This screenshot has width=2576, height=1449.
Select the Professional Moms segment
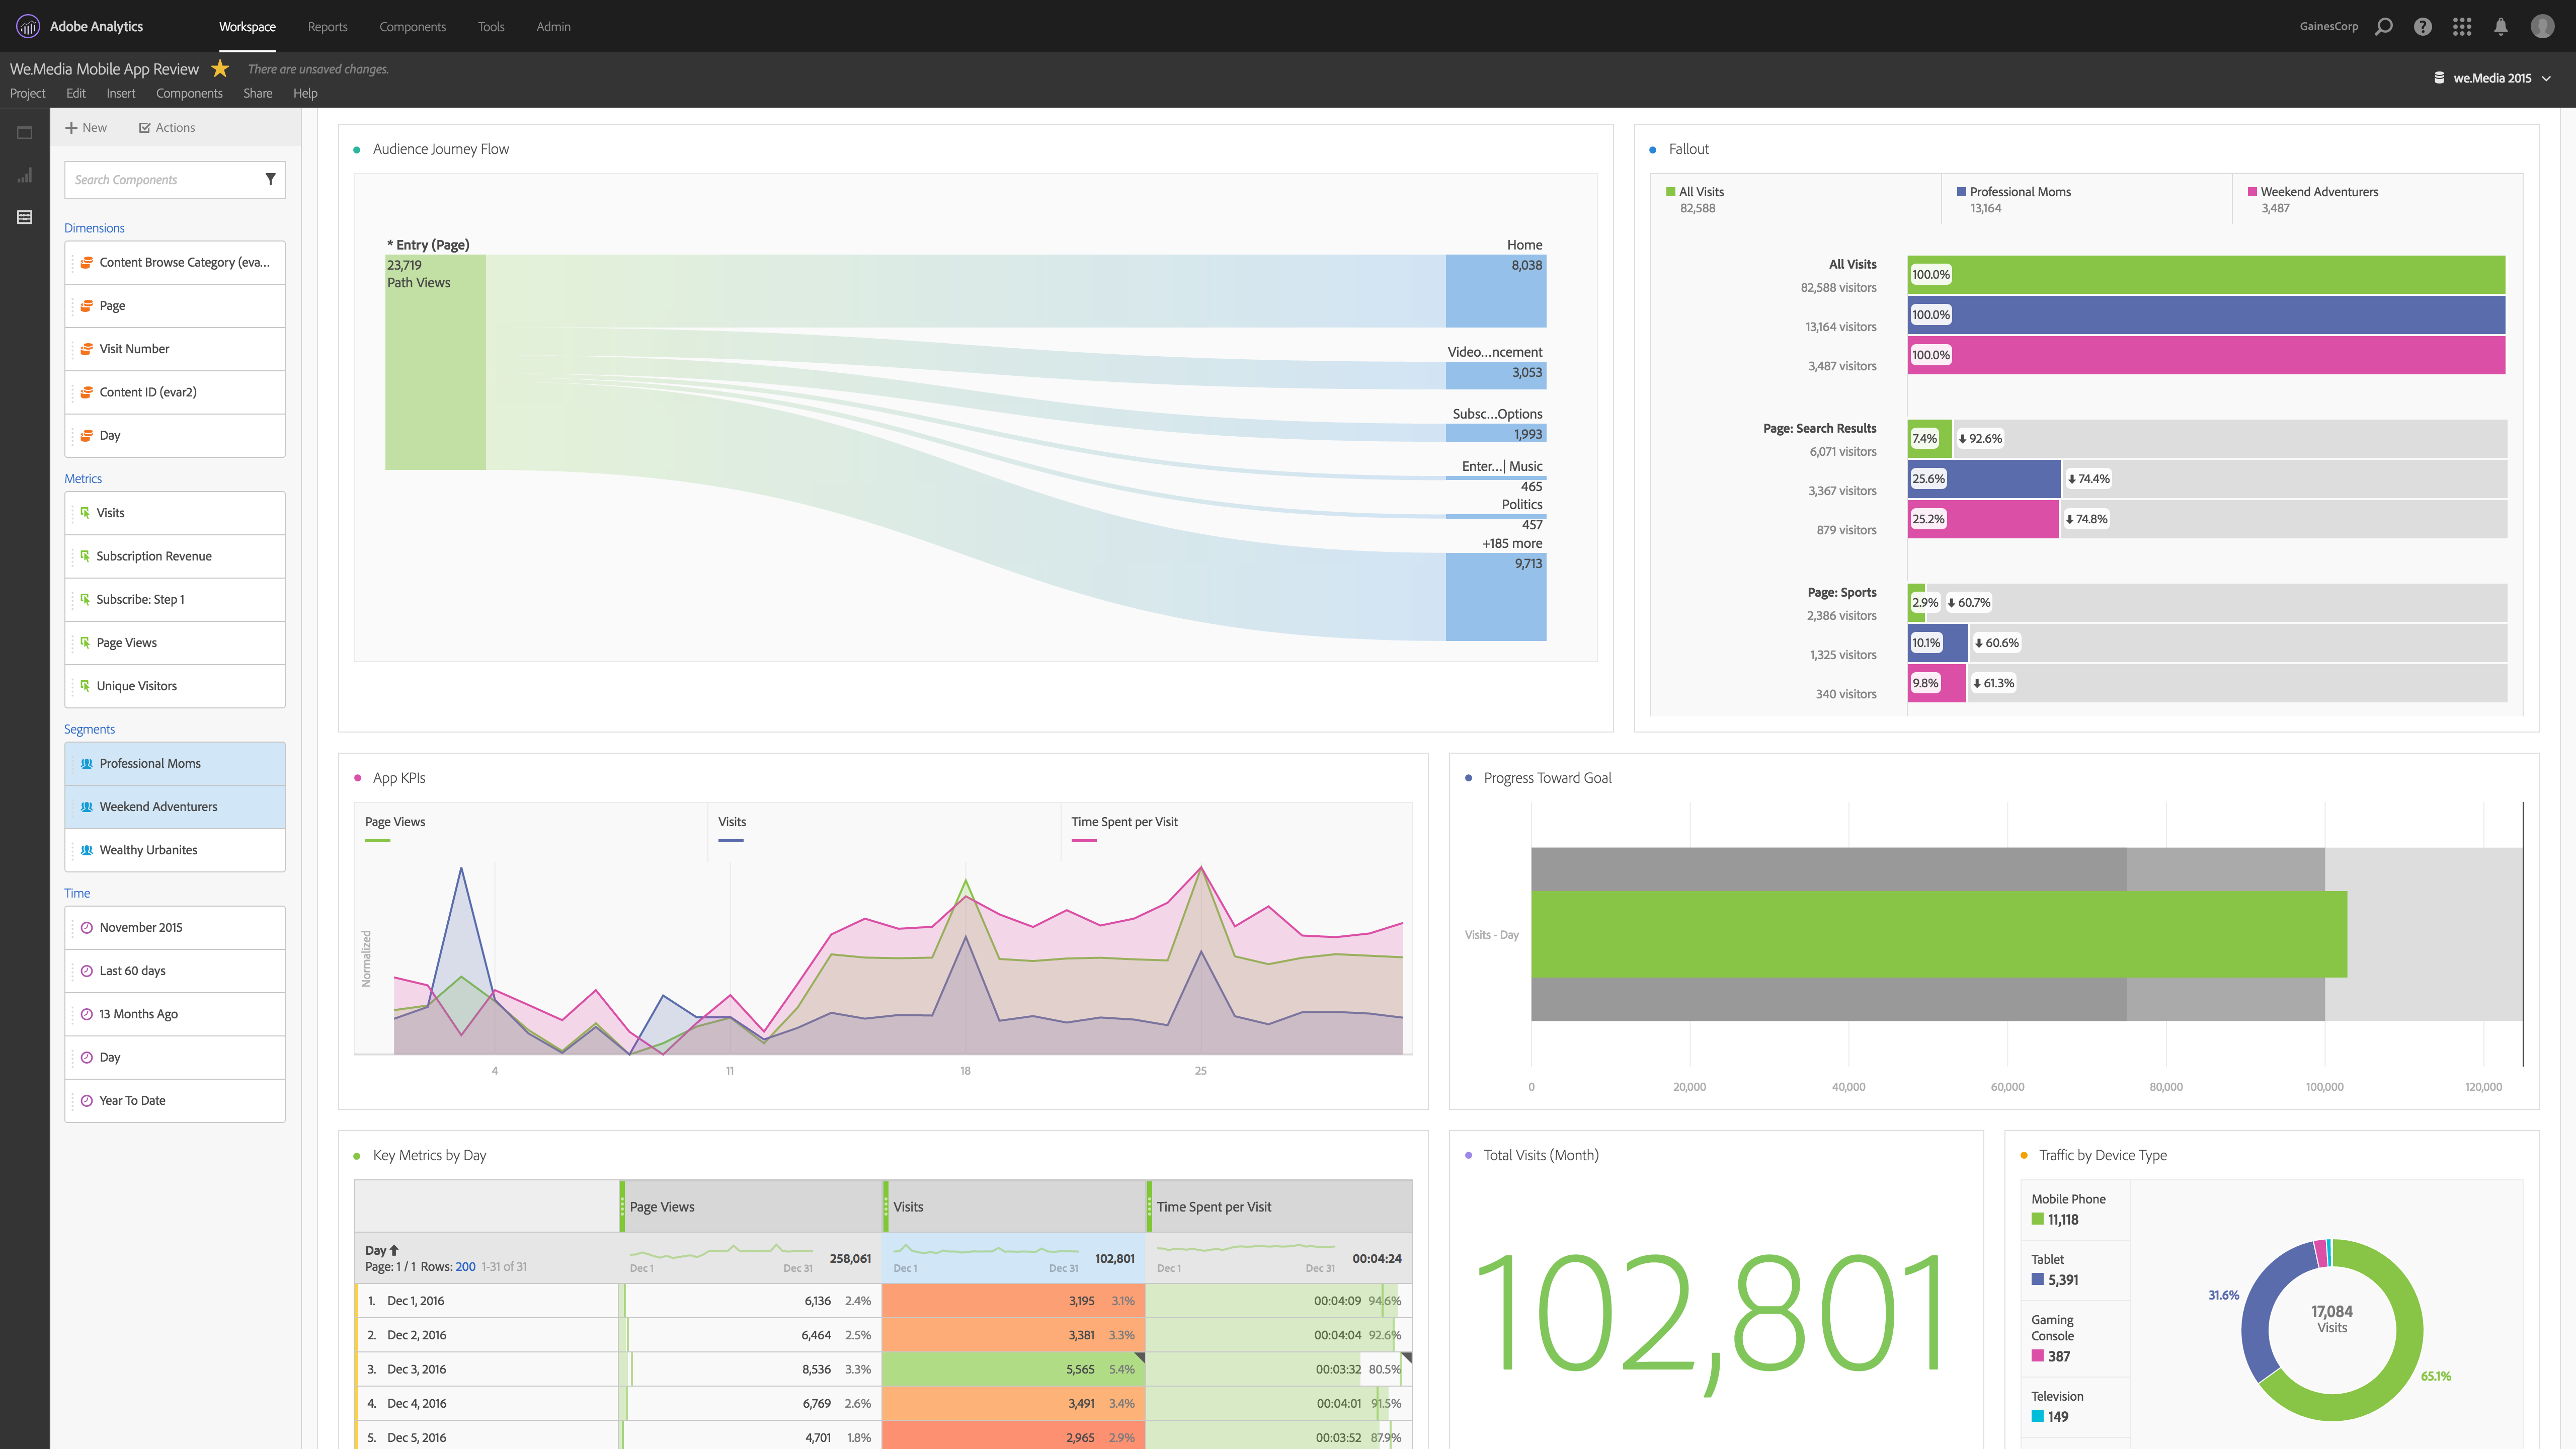[x=150, y=763]
